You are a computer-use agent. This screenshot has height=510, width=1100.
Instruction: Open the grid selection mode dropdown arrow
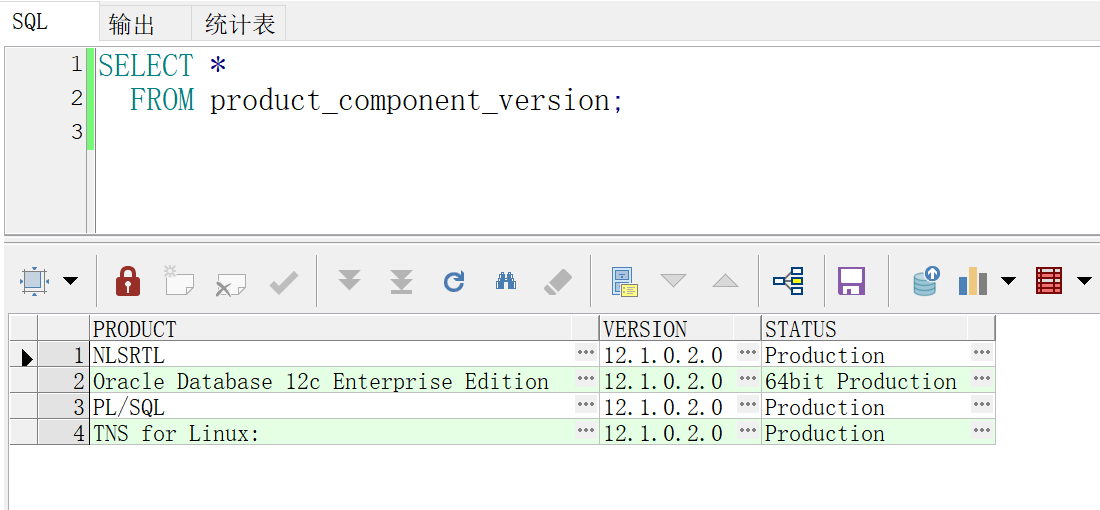tap(71, 281)
